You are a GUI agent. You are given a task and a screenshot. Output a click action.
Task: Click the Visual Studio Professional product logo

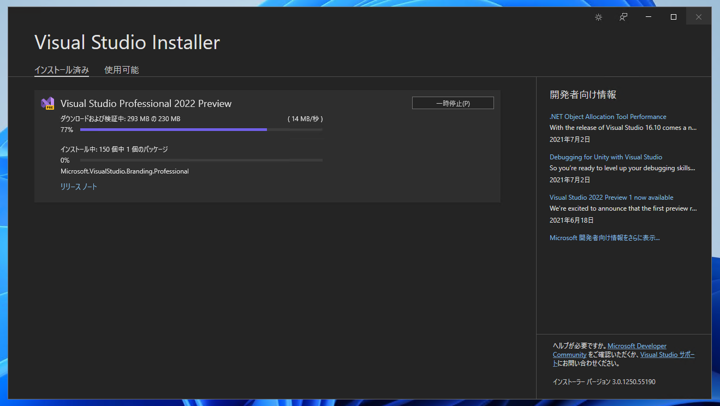click(x=47, y=103)
